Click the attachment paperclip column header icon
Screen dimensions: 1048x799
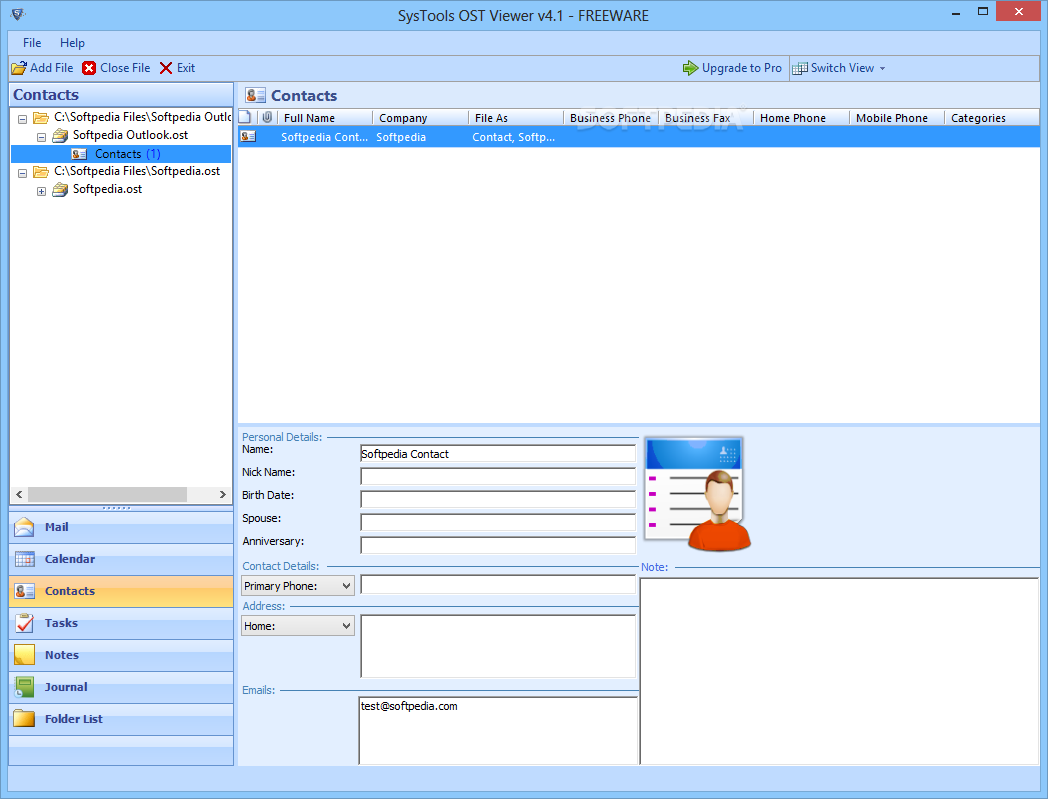267,118
